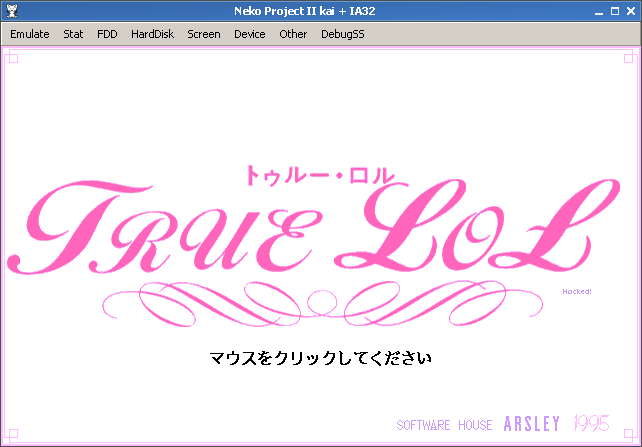Click the 1995 year text
The width and height of the screenshot is (642, 447).
click(x=591, y=424)
